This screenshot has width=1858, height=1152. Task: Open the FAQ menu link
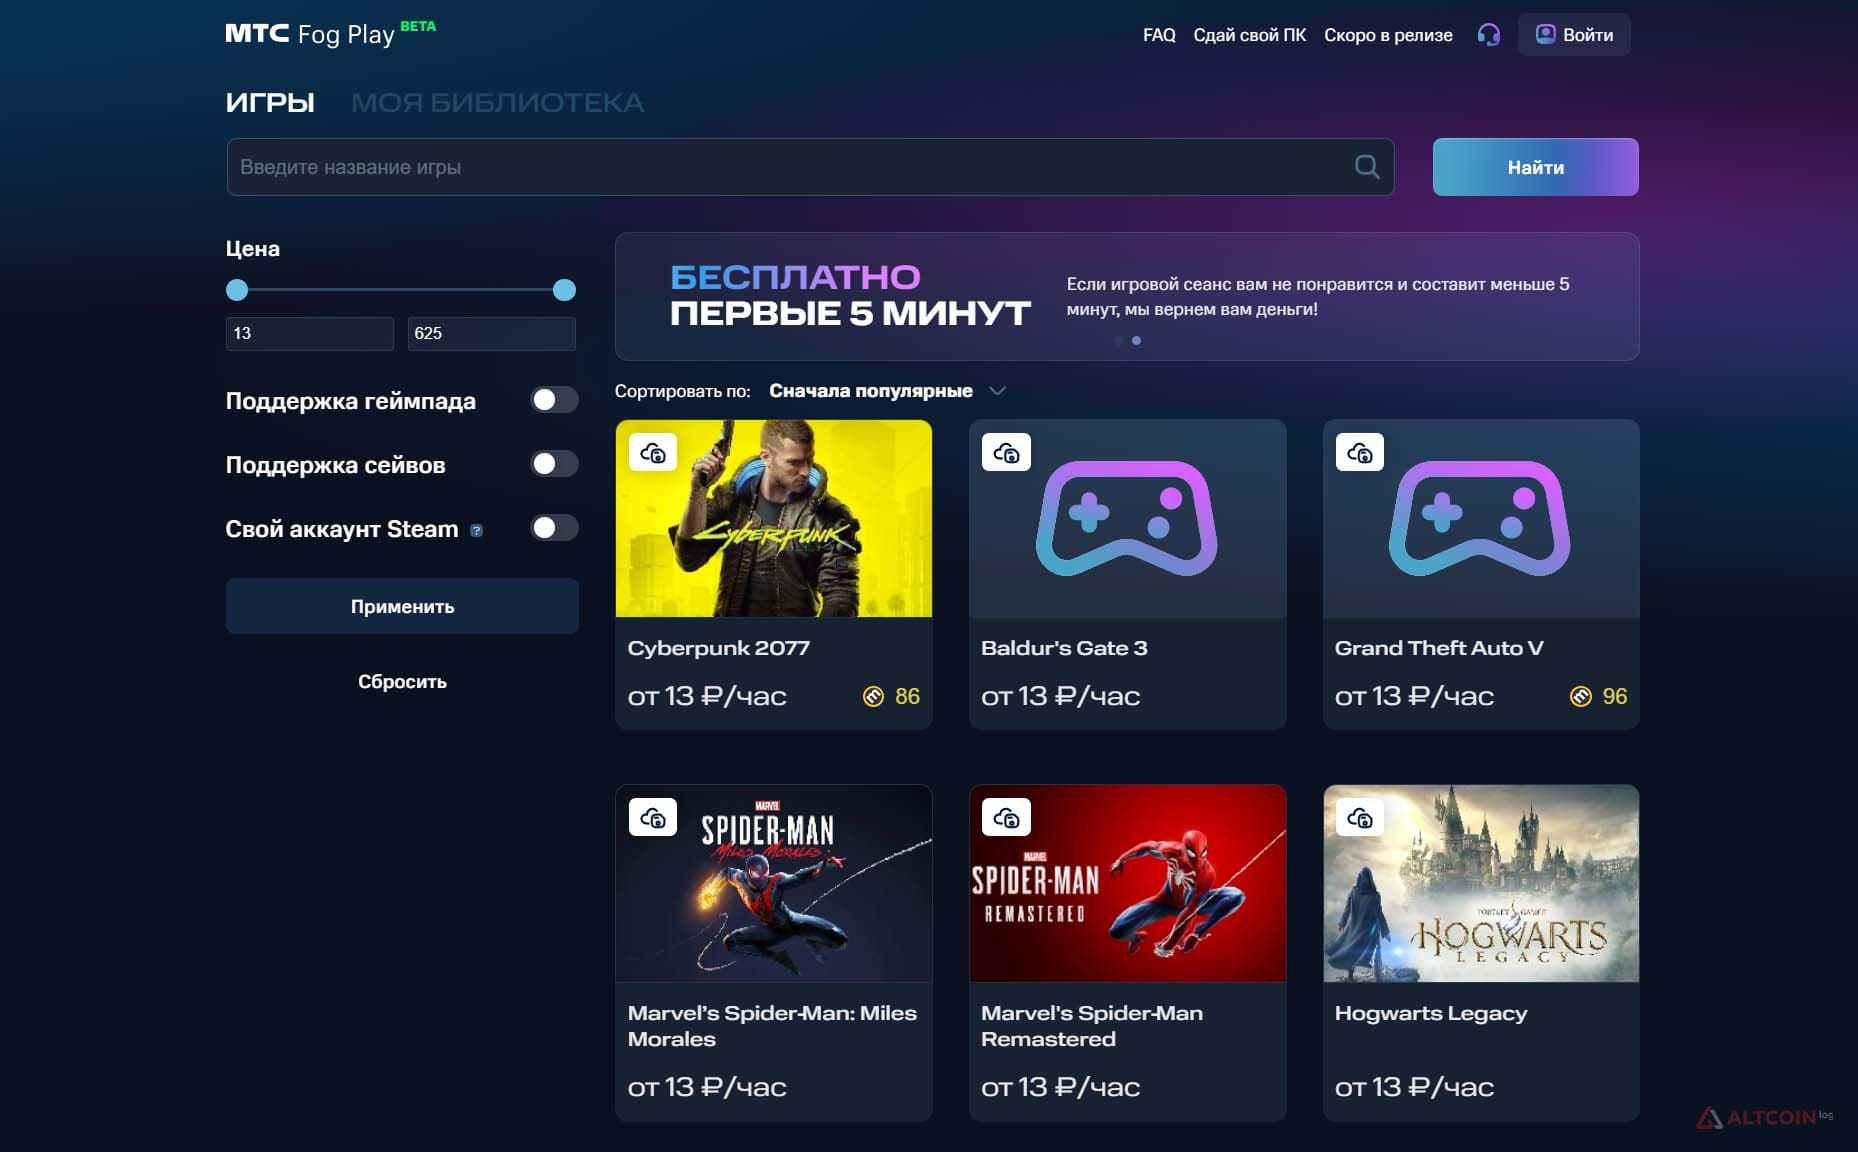click(1159, 35)
